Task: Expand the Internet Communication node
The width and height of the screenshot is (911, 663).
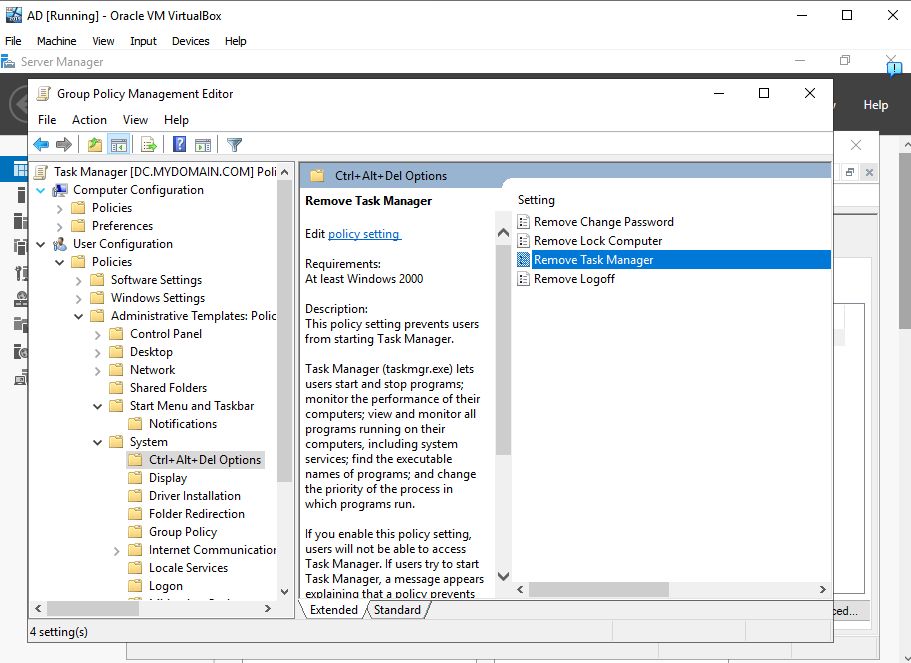Action: point(117,551)
